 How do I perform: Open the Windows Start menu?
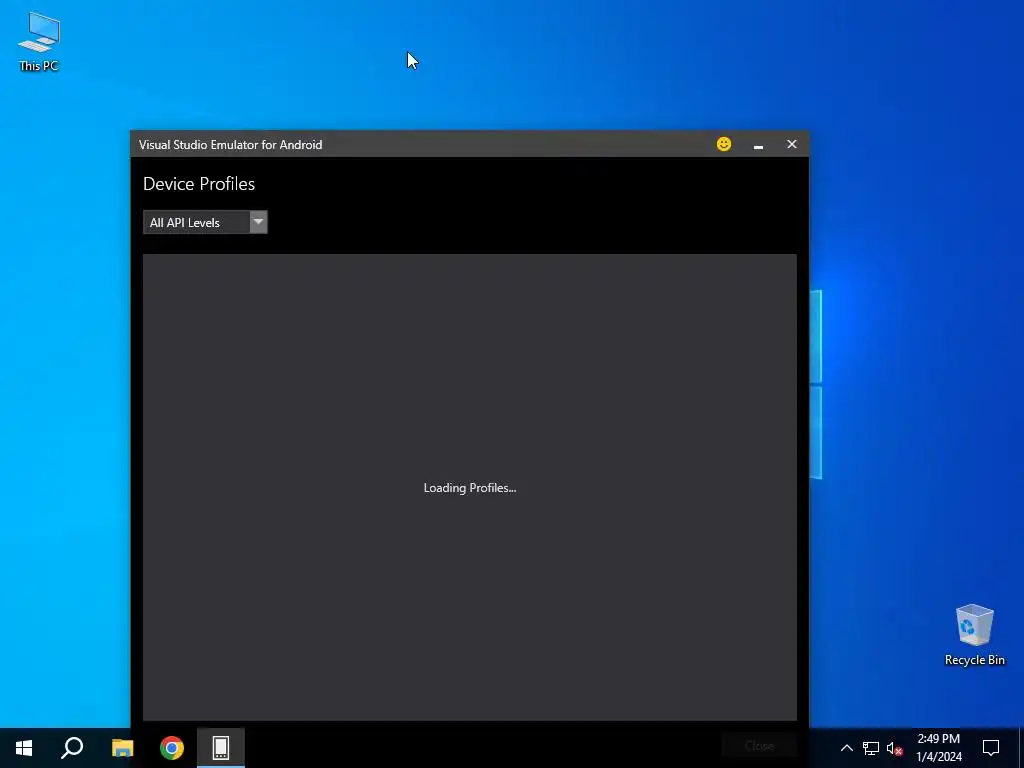[x=24, y=748]
